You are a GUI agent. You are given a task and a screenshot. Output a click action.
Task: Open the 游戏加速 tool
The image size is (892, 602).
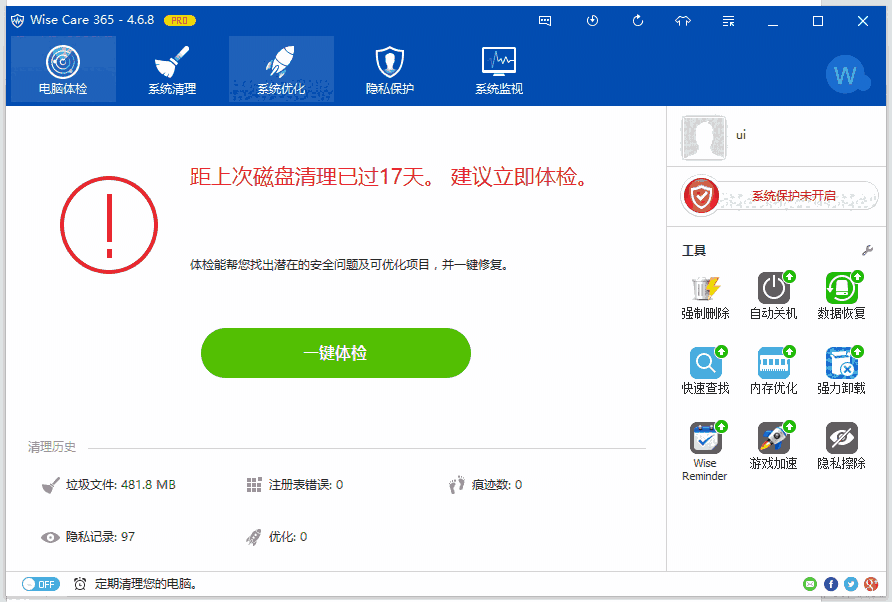tap(773, 446)
